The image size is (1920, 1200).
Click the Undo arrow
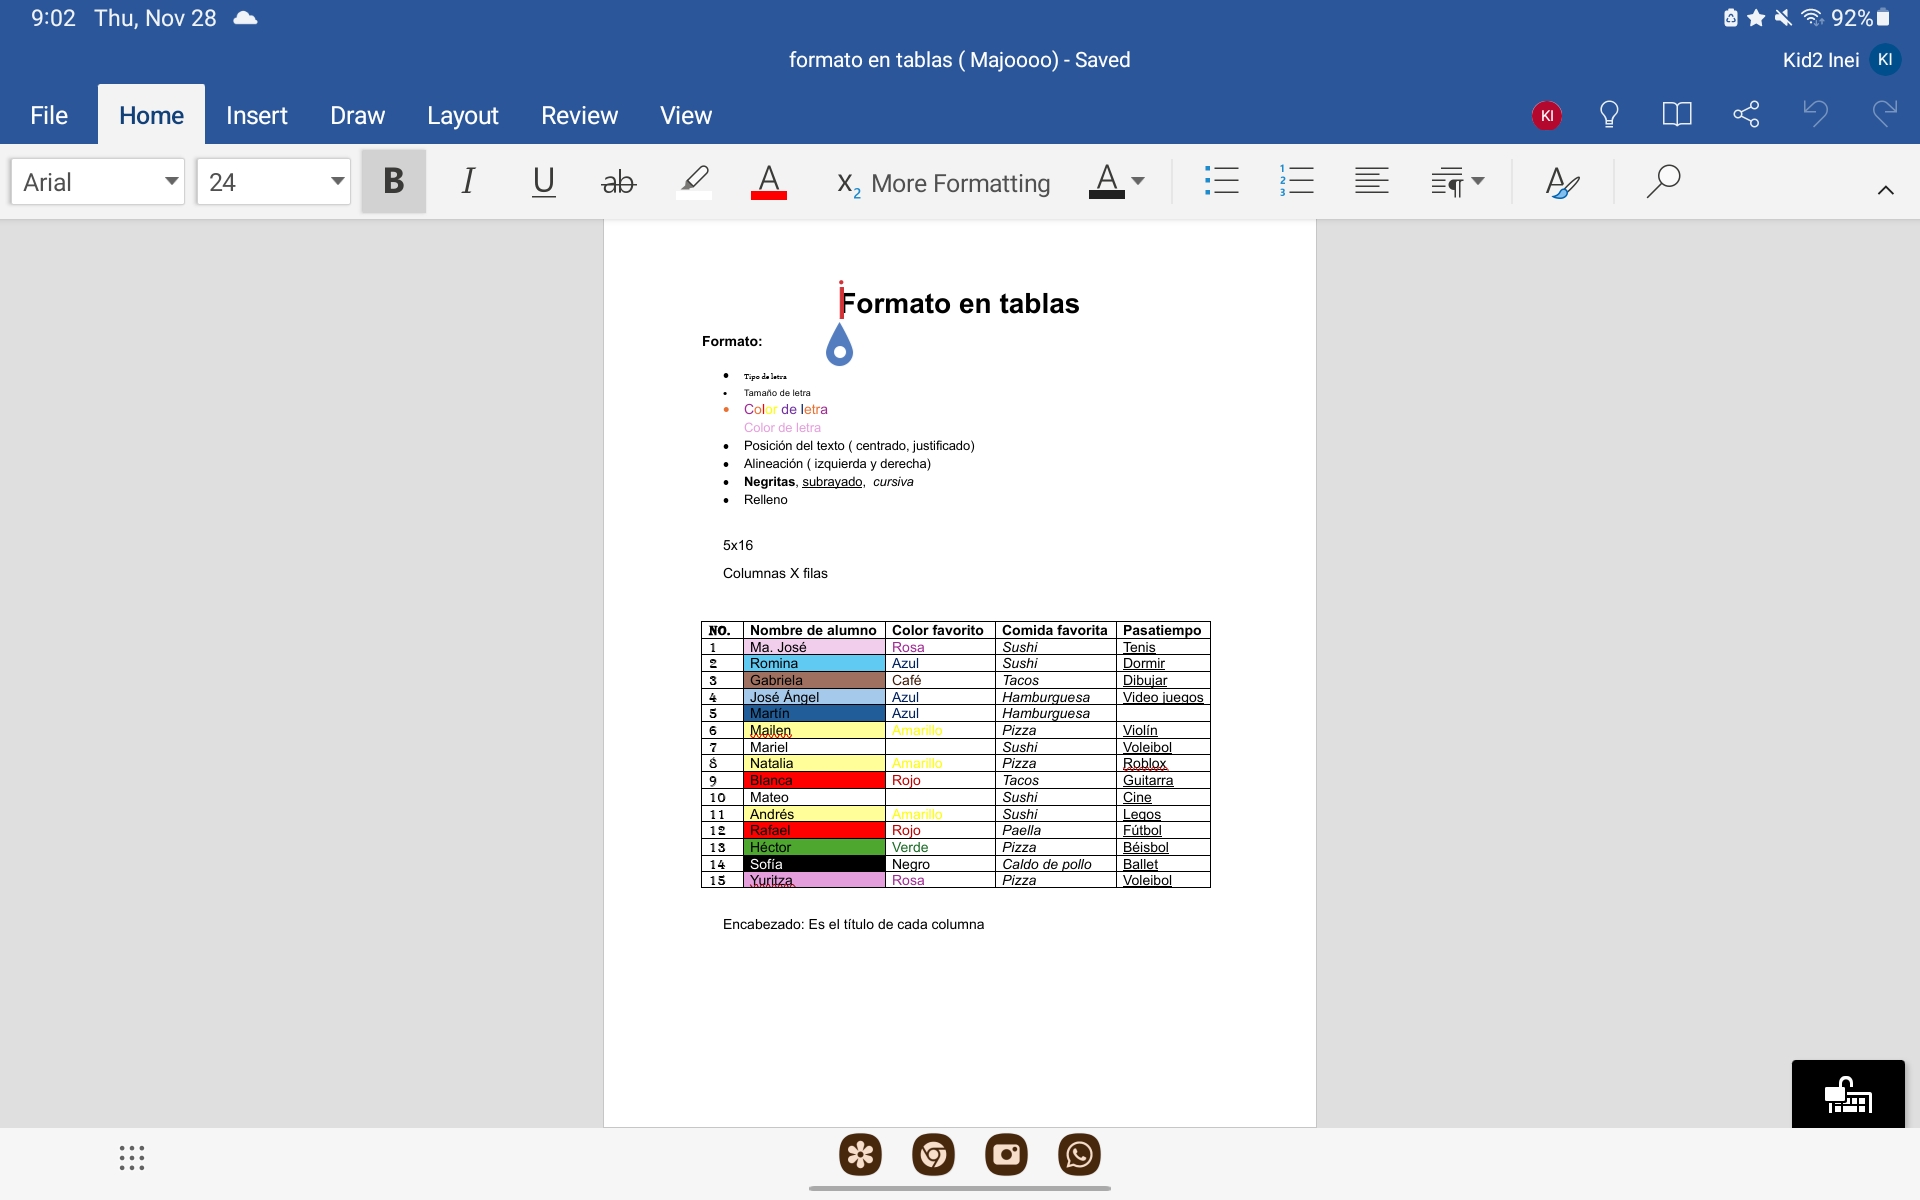(x=1815, y=114)
